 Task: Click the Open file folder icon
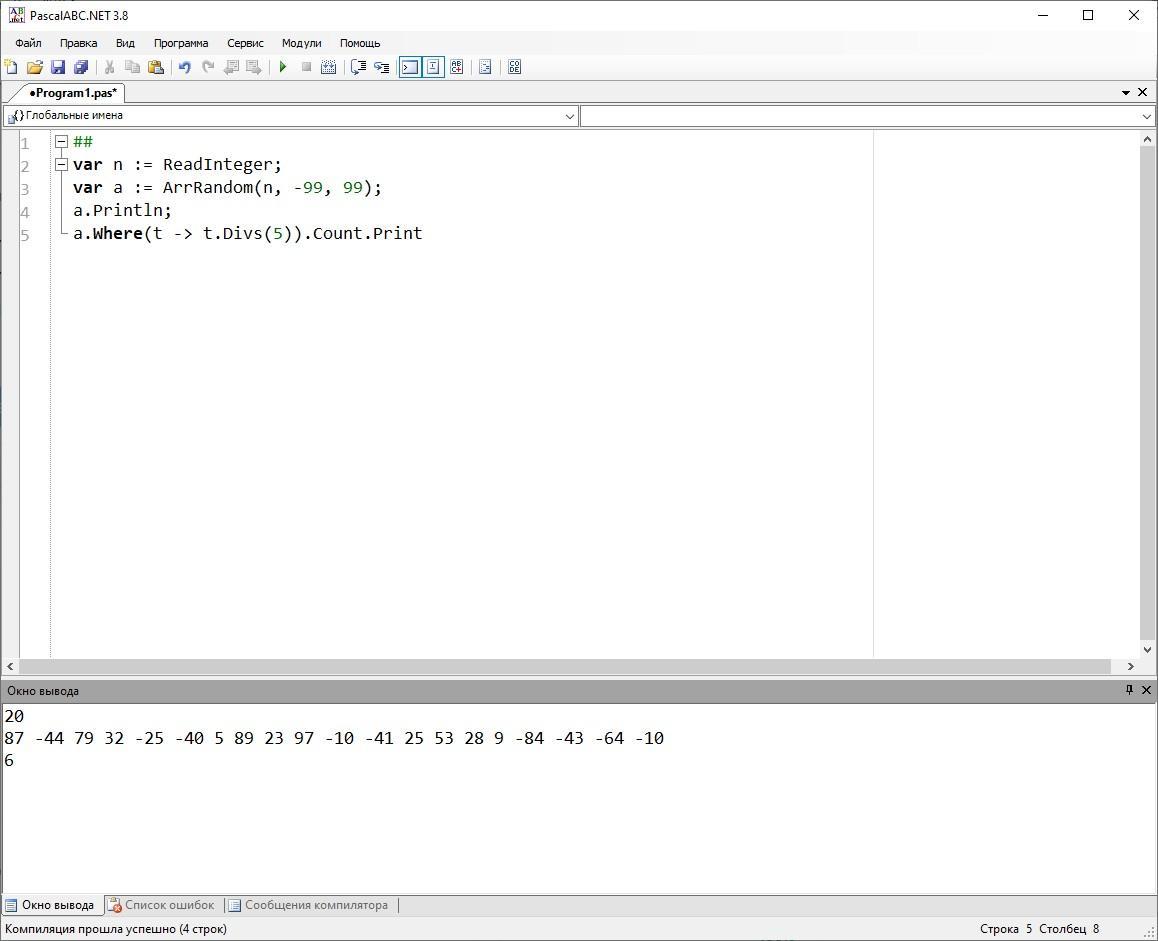[x=34, y=67]
